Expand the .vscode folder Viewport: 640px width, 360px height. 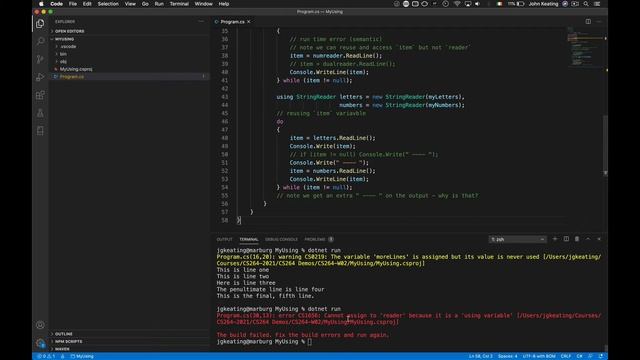pos(68,47)
